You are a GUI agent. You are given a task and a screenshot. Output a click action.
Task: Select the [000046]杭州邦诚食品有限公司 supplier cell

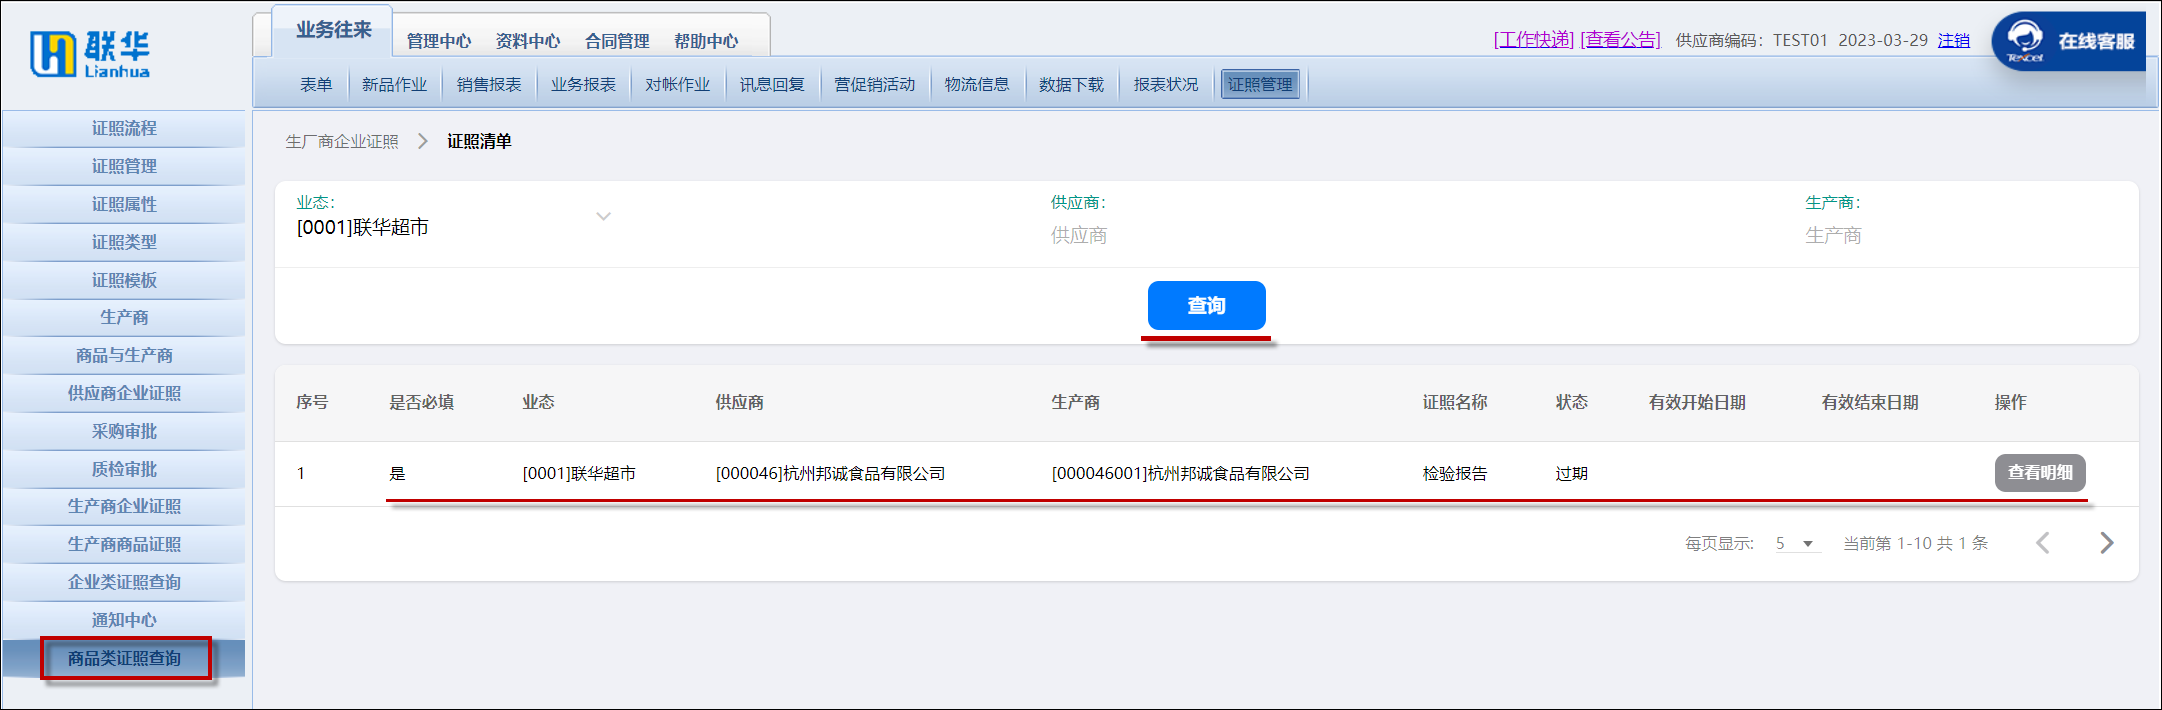click(x=830, y=473)
